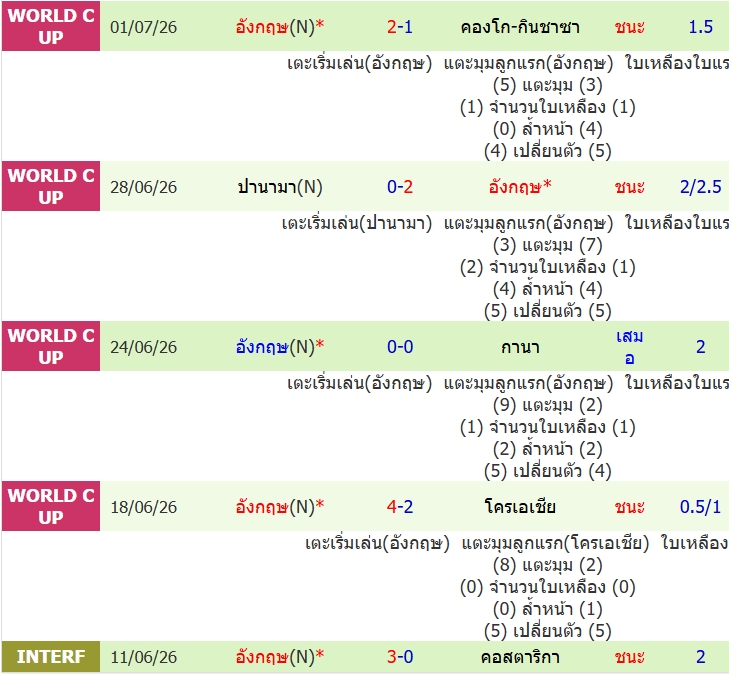Click the กานา team name
The image size is (729, 674).
520,347
